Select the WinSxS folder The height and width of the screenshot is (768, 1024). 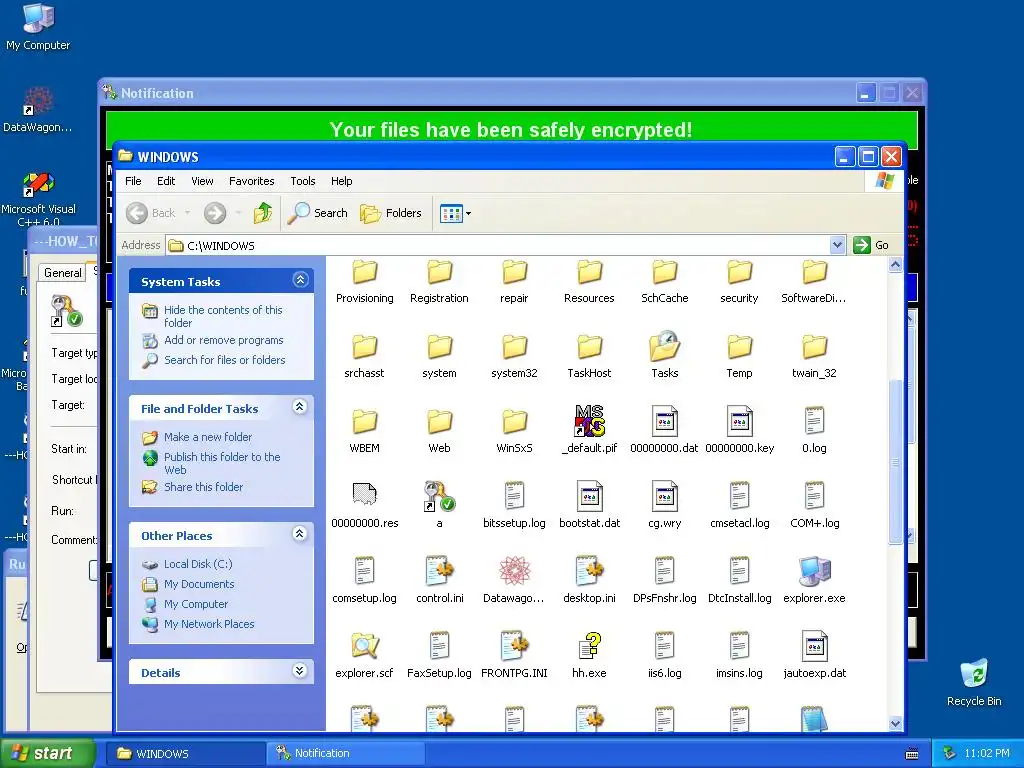pos(514,432)
